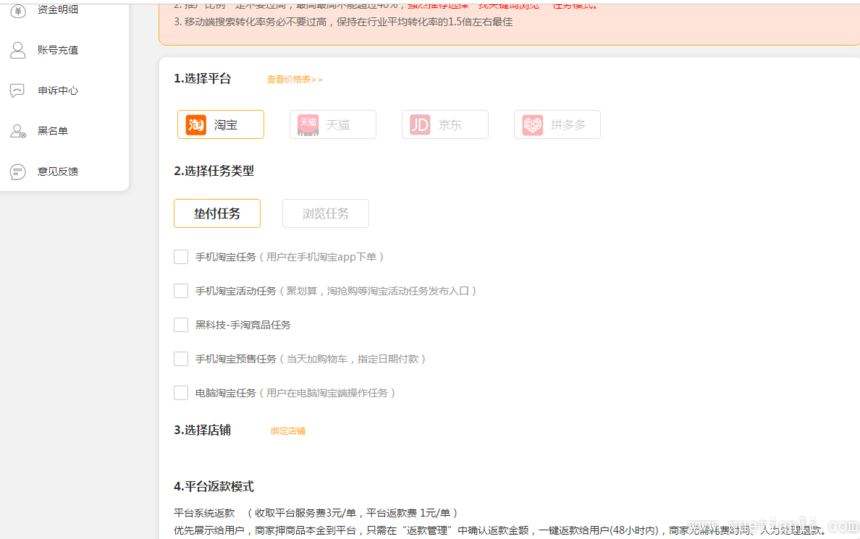Click the 2.选择任务类型 heading
Viewport: 860px width, 539px height.
(x=214, y=171)
